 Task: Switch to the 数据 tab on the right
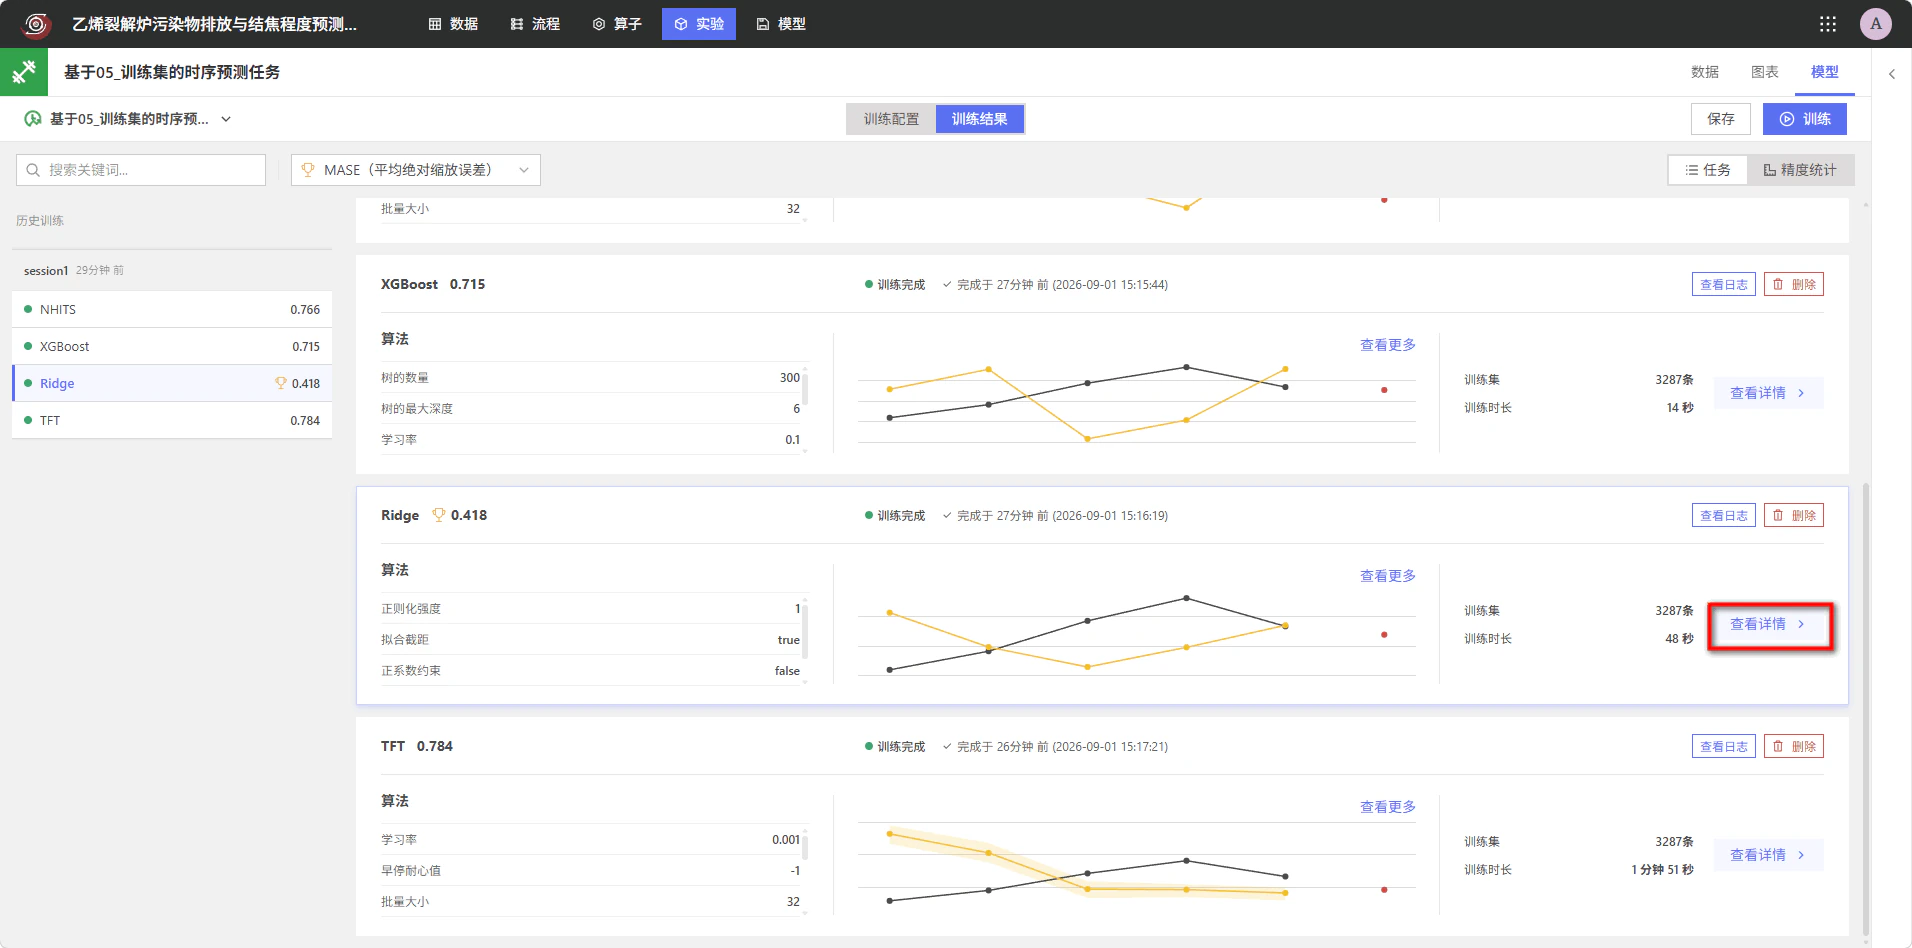(x=1705, y=72)
